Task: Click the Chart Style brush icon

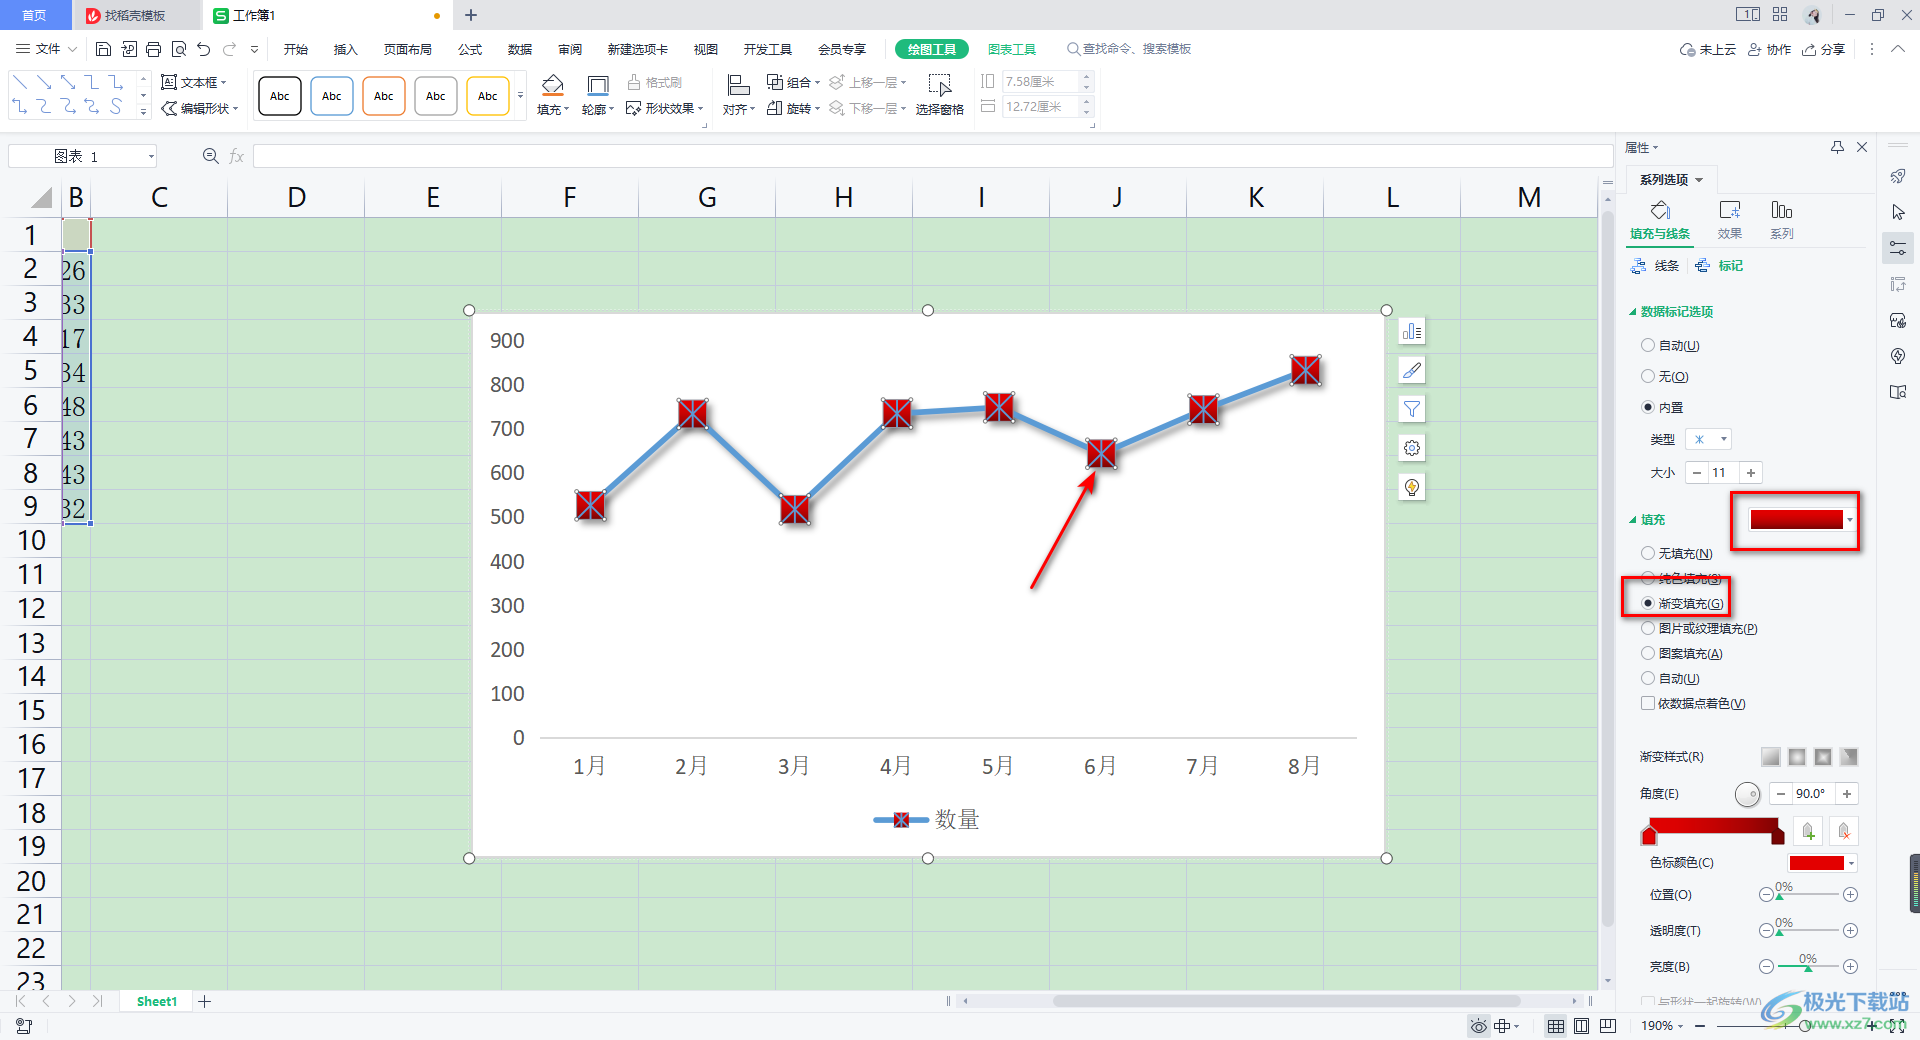Action: point(1411,370)
